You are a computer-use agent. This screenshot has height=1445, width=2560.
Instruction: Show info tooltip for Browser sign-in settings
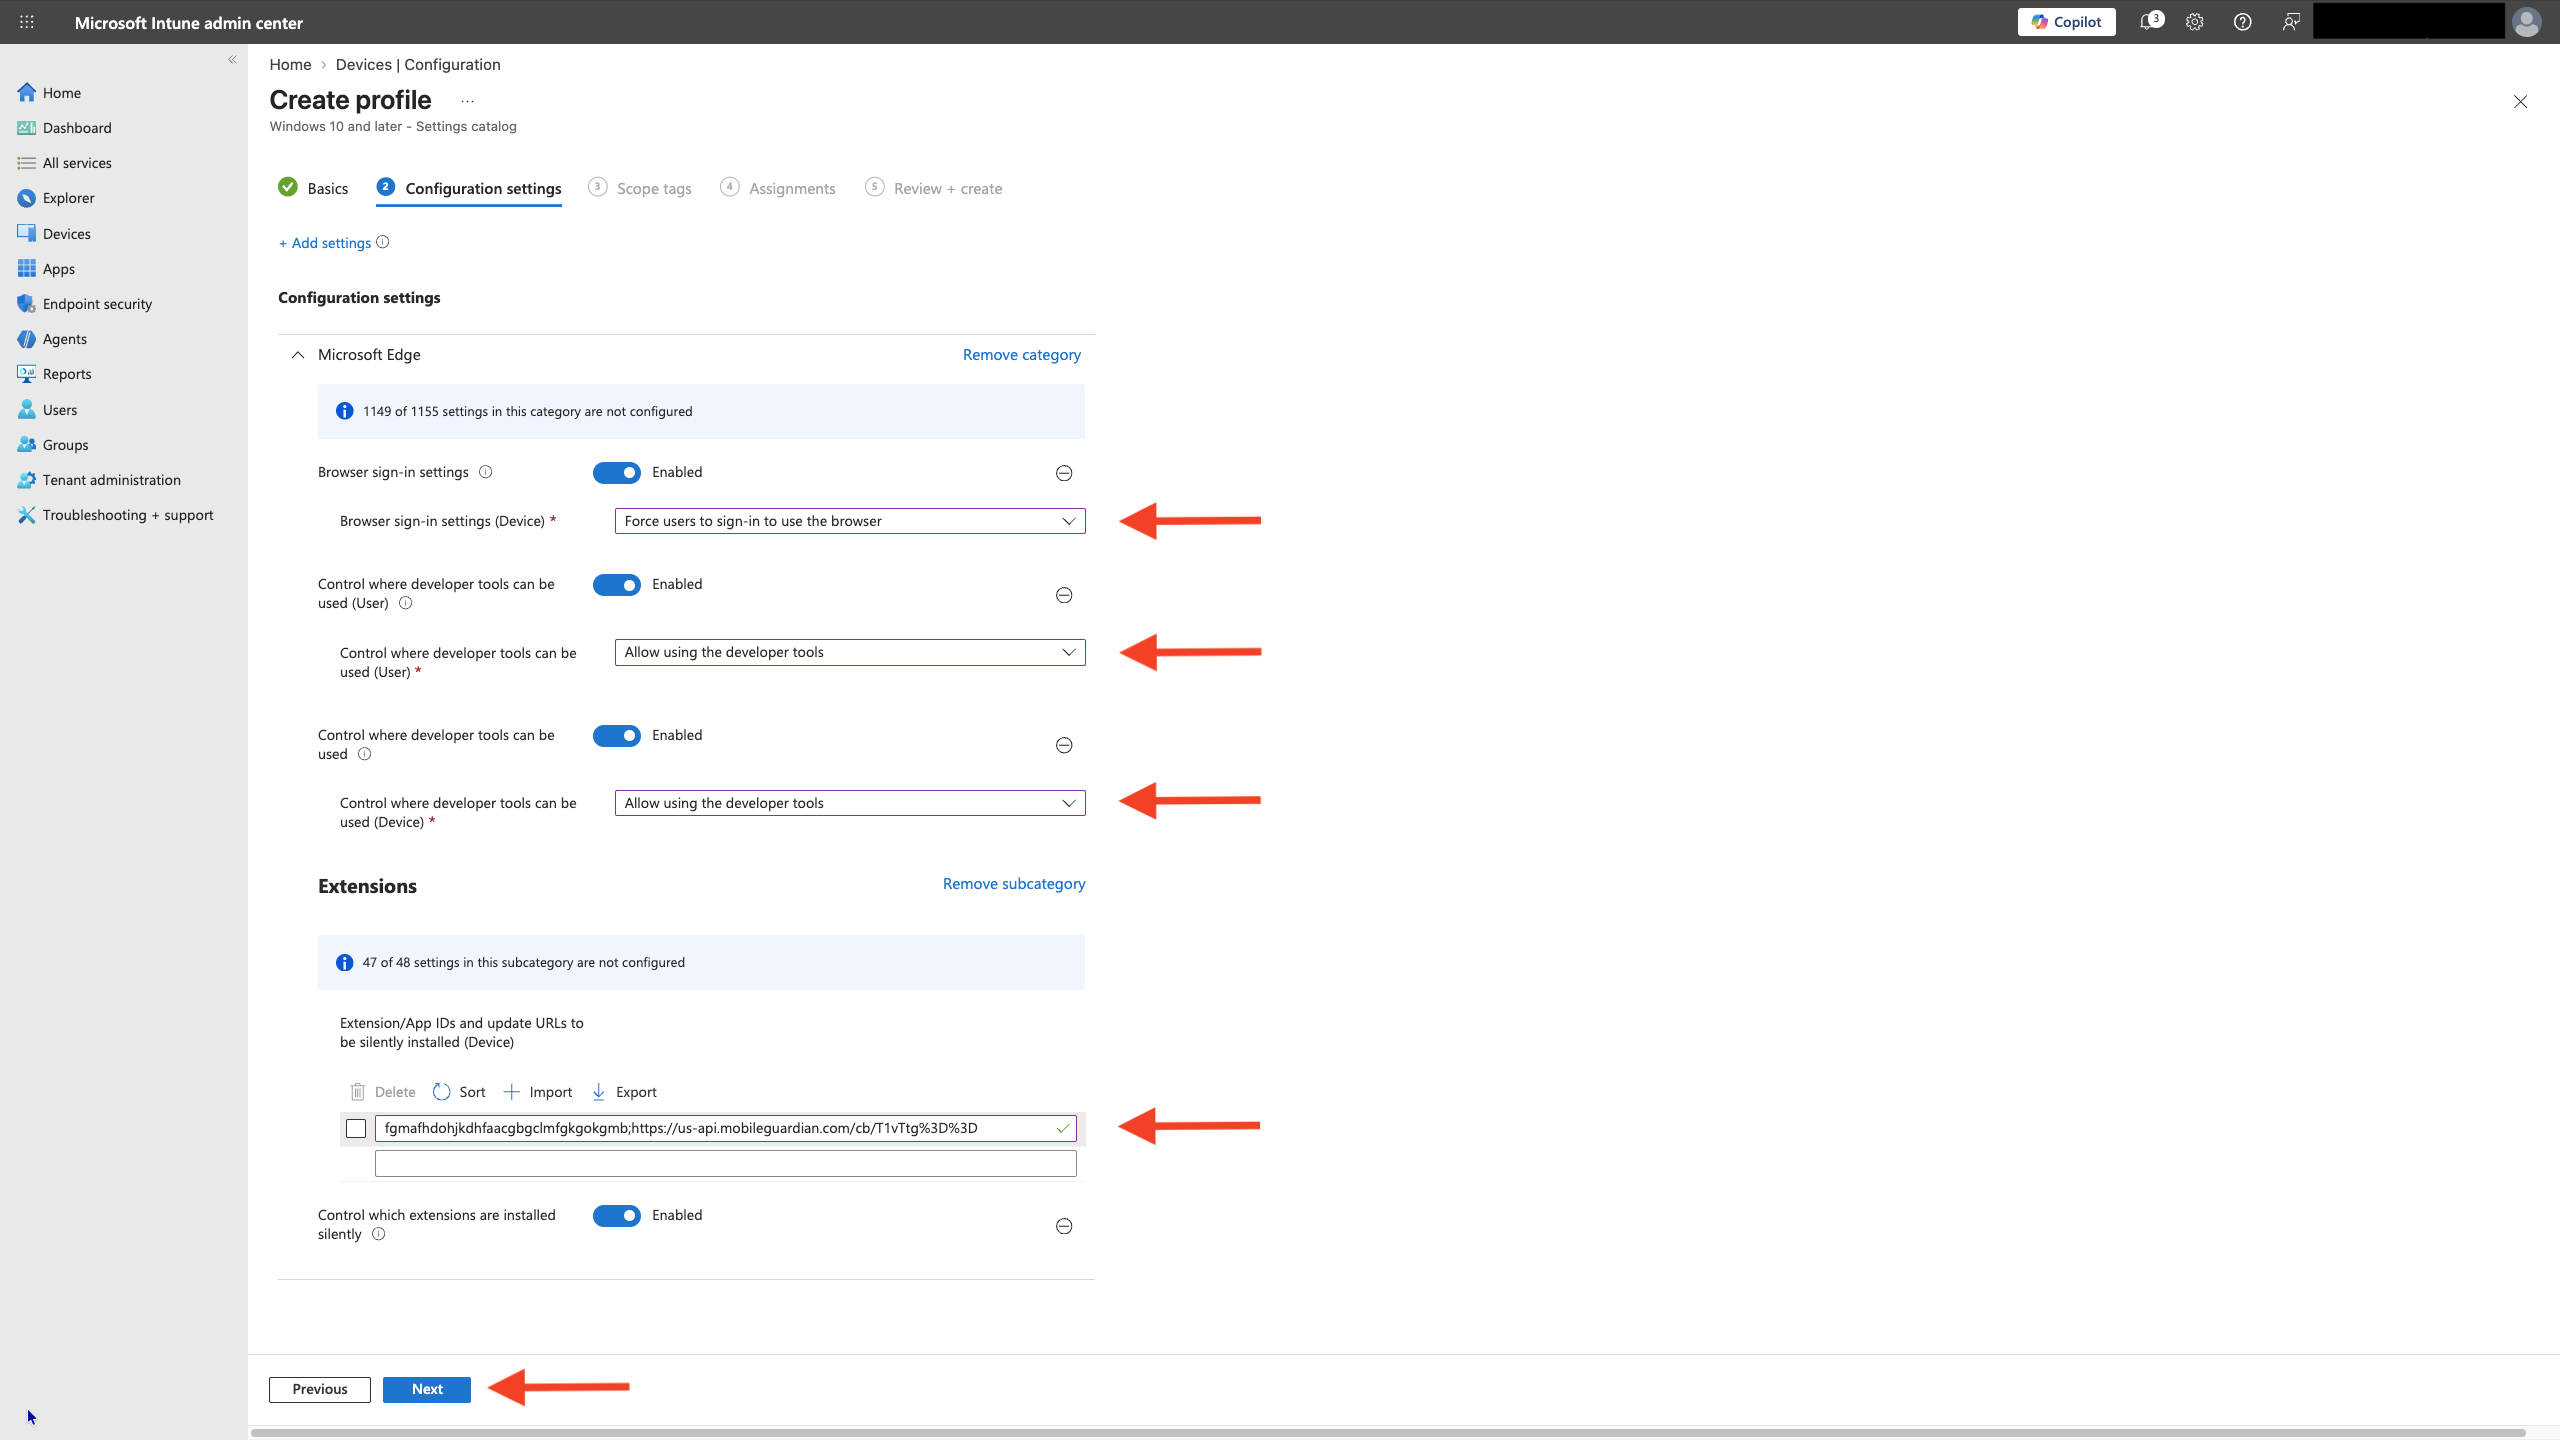486,472
